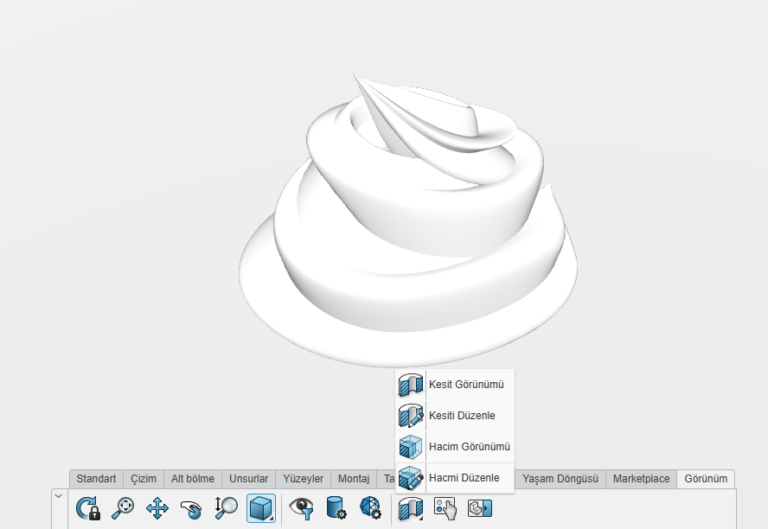Switch to the Standart tab
This screenshot has height=529, width=768.
[x=96, y=479]
